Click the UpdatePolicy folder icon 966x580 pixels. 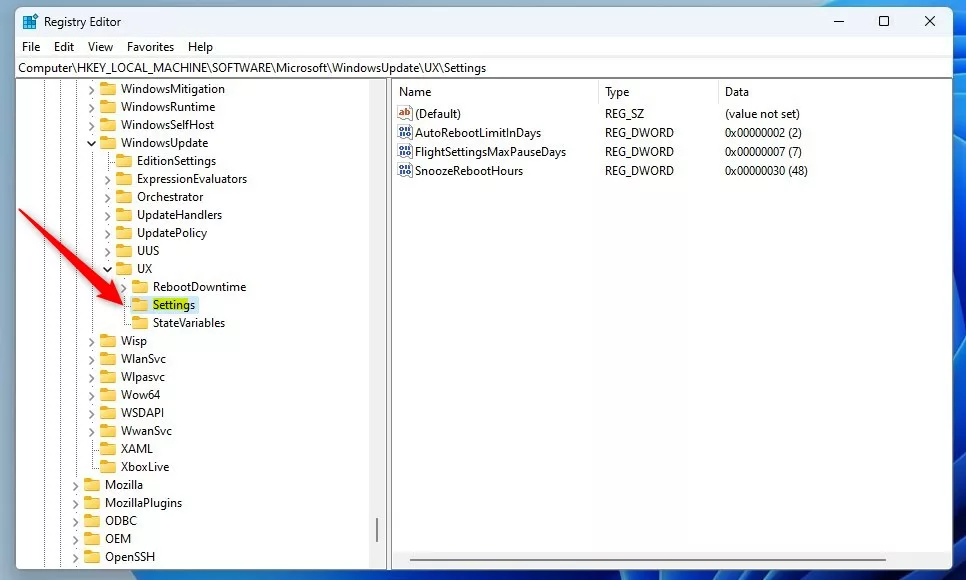(124, 232)
